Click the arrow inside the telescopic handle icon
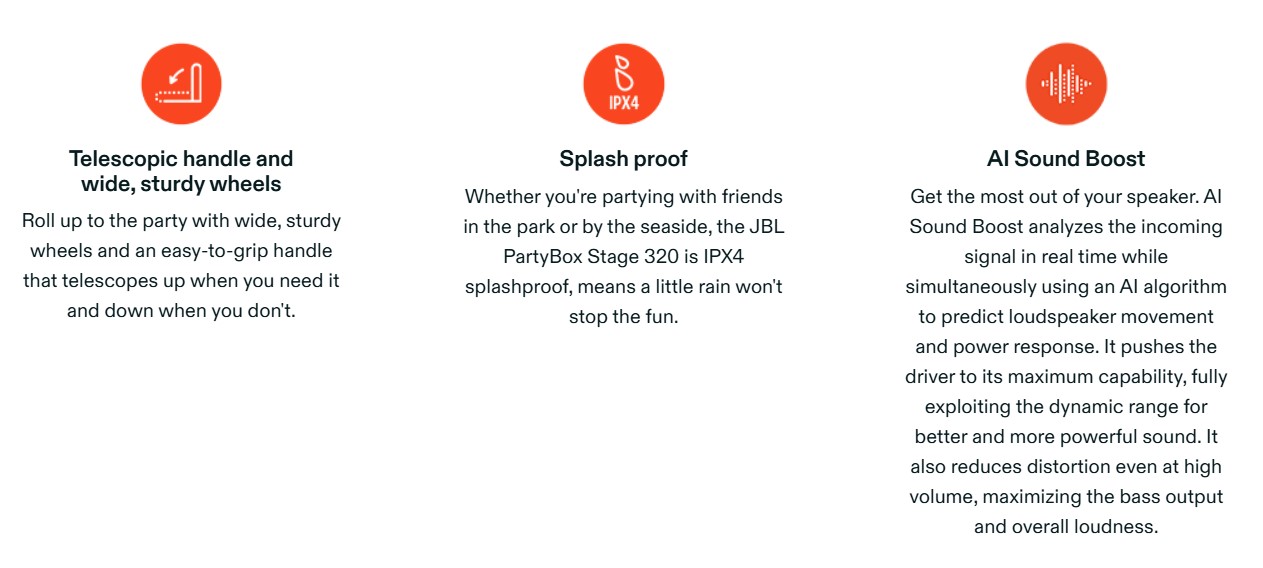This screenshot has height=568, width=1263. click(x=176, y=77)
